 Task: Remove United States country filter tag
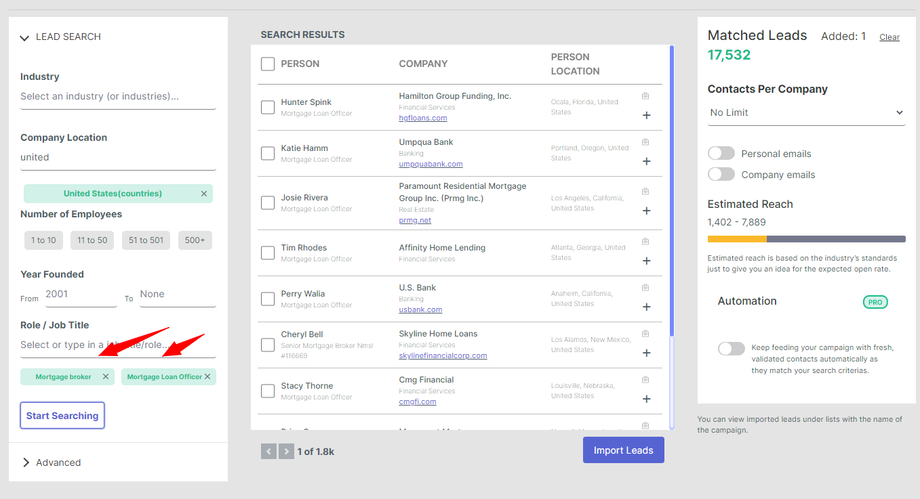[x=204, y=194]
